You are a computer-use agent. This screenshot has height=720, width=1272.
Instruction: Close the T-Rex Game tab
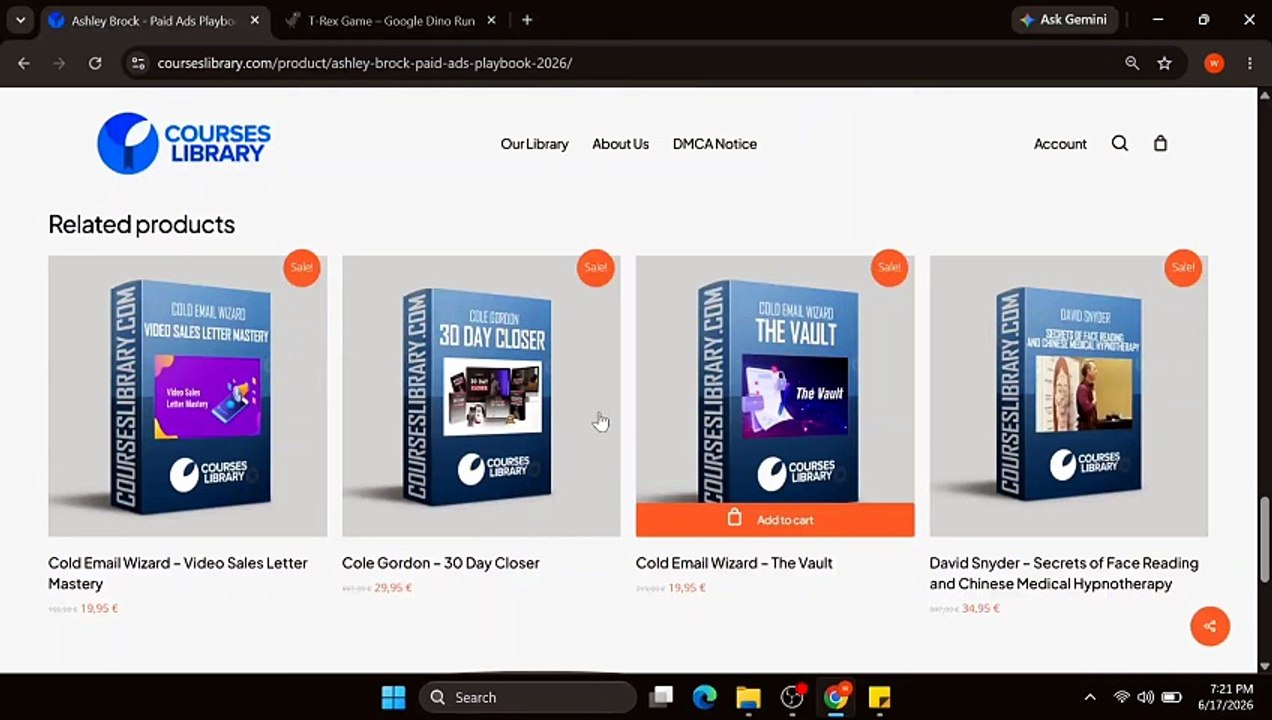493,20
